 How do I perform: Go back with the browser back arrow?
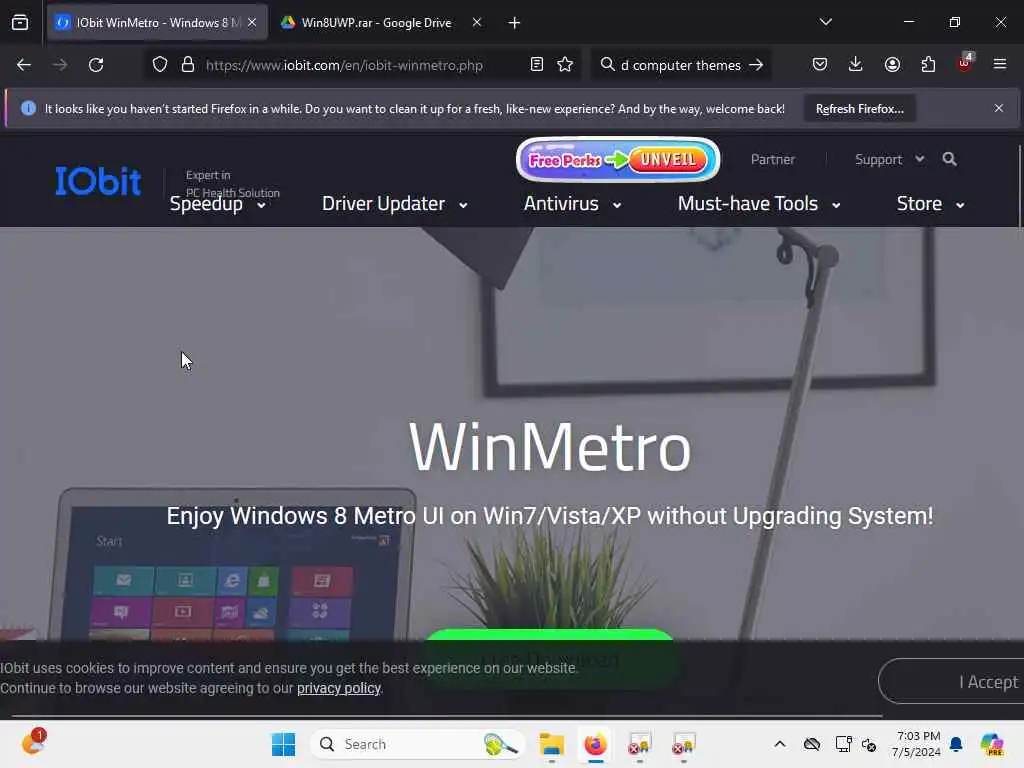tap(24, 65)
